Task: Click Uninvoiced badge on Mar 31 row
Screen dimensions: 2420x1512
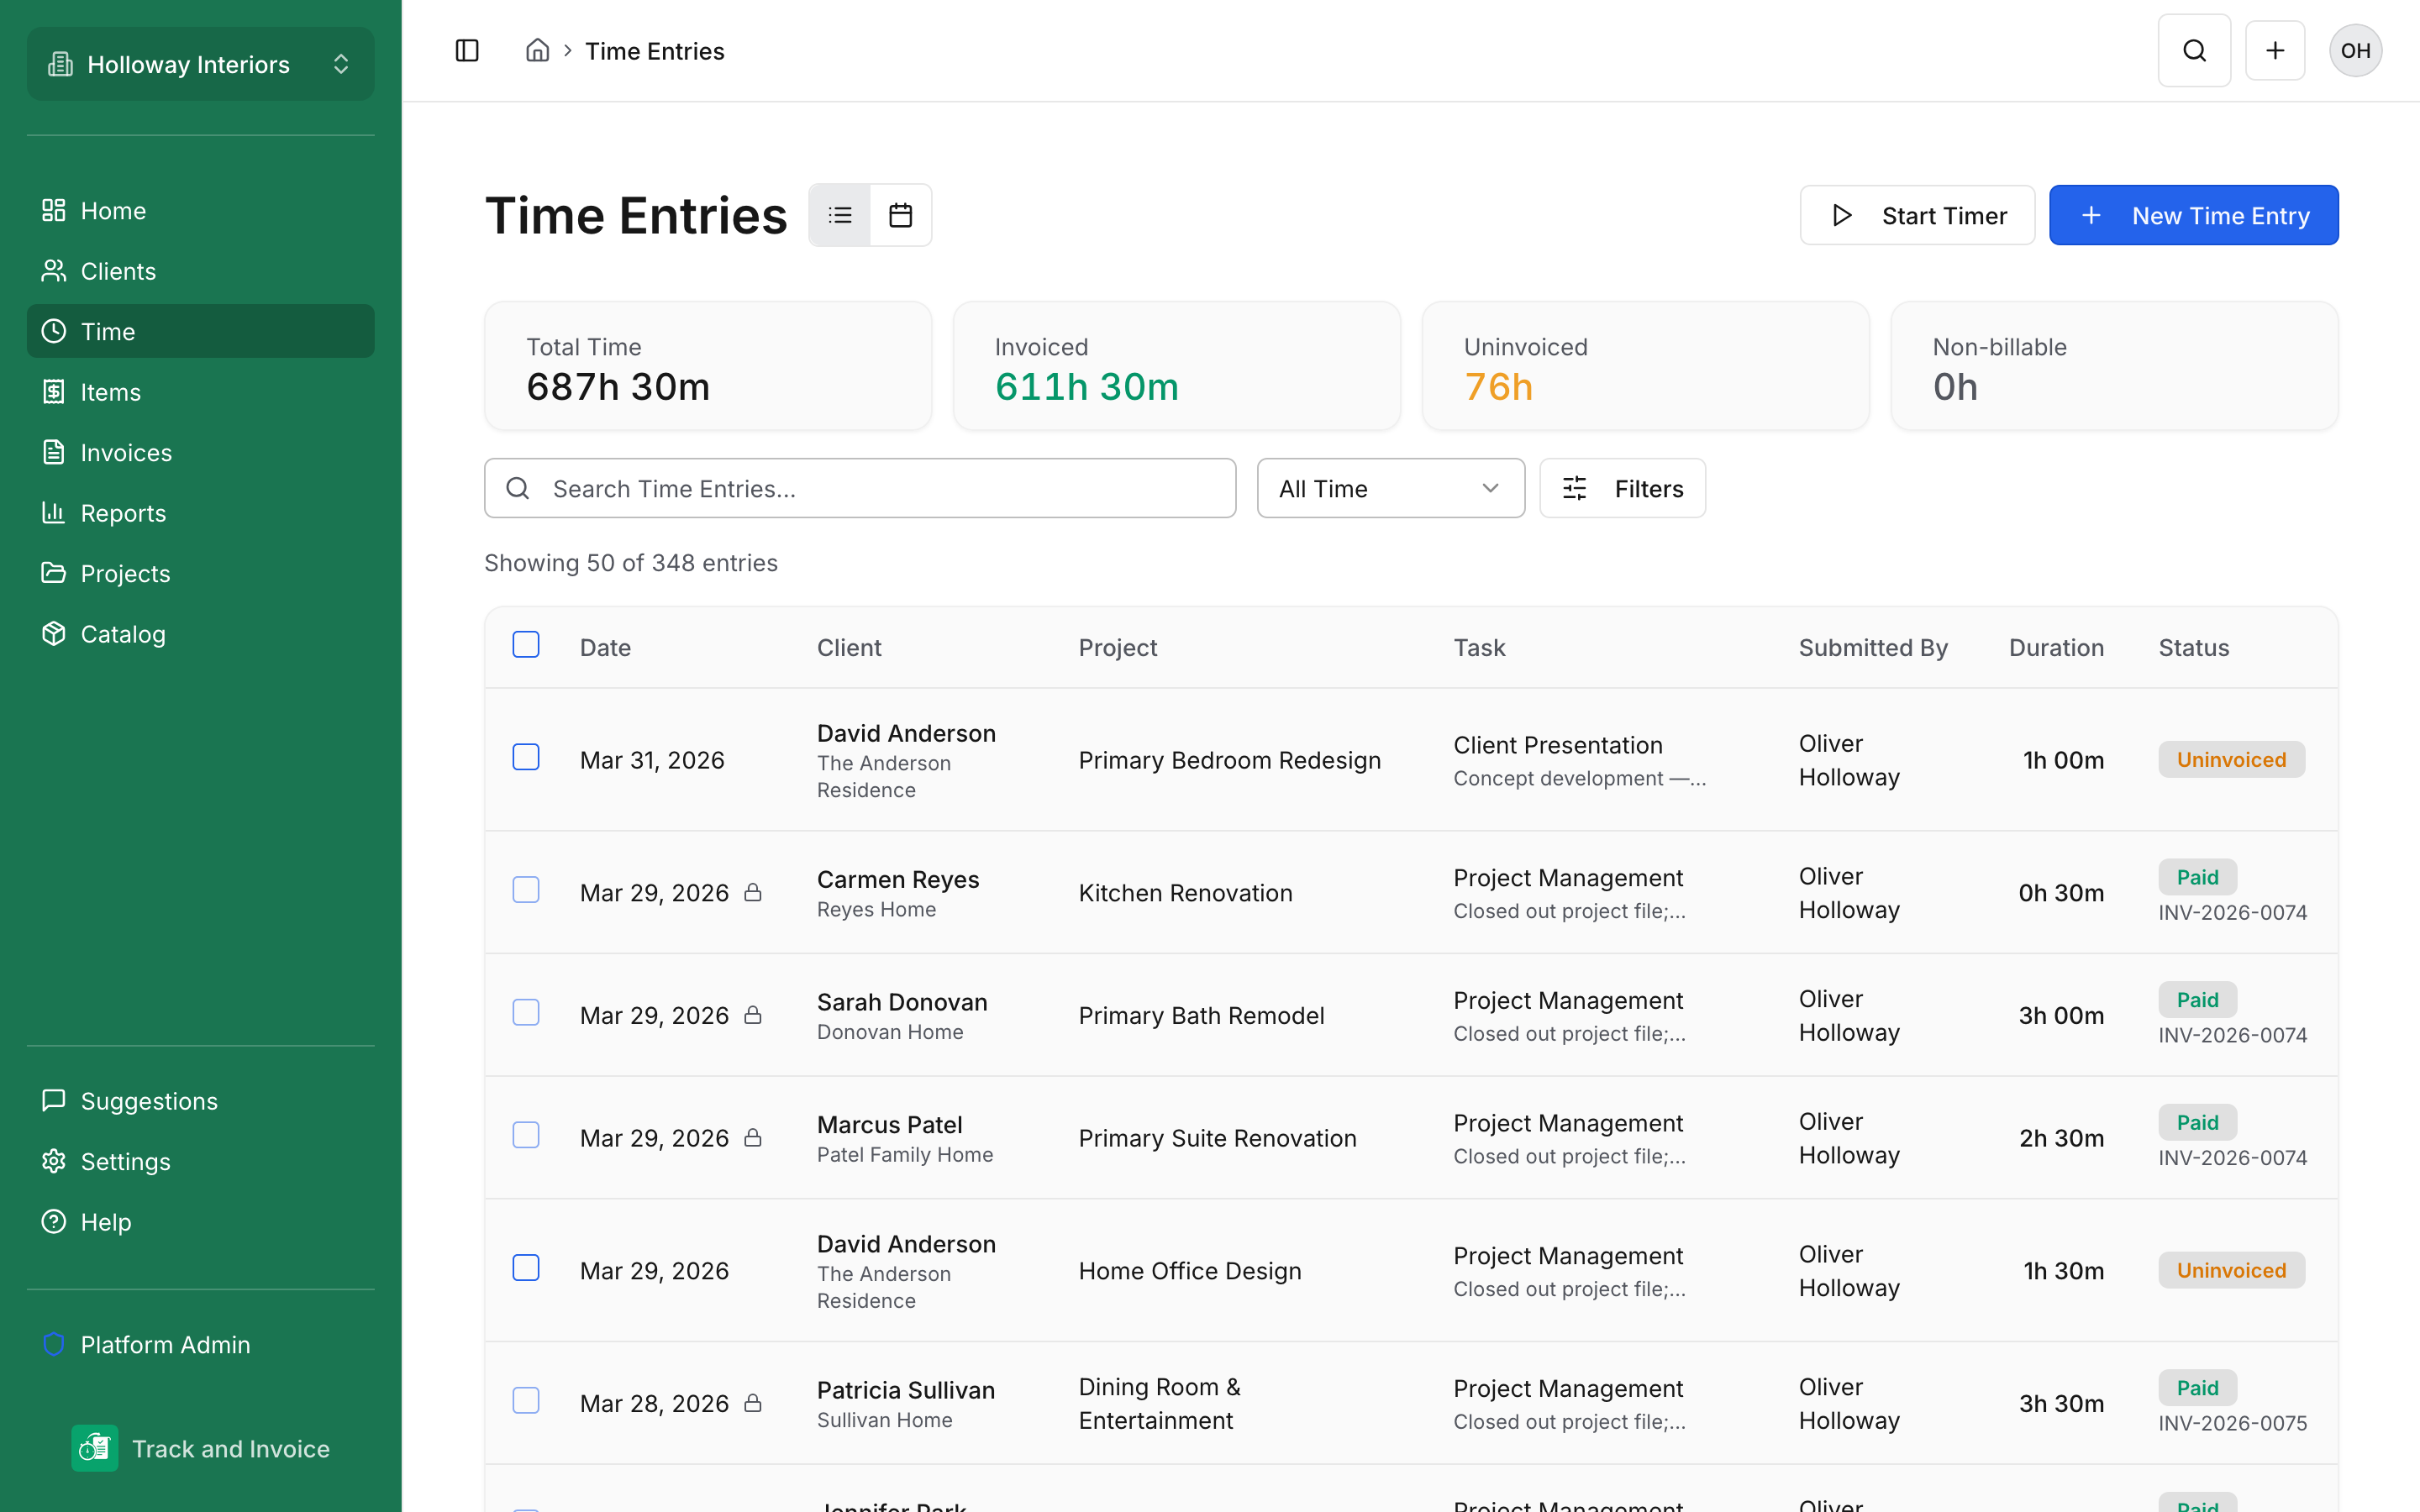Action: coord(2231,759)
